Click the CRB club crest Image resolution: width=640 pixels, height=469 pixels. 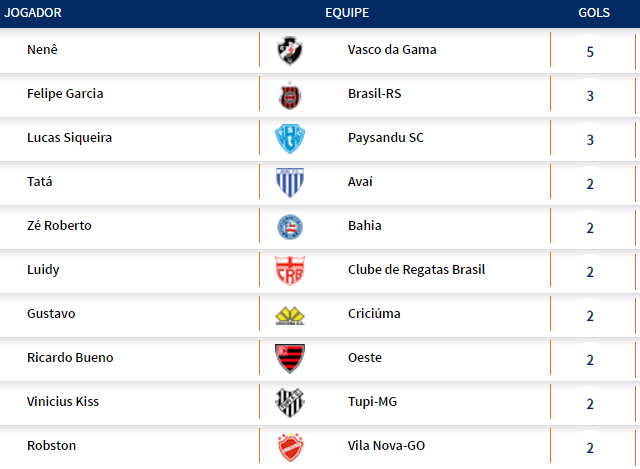click(290, 270)
